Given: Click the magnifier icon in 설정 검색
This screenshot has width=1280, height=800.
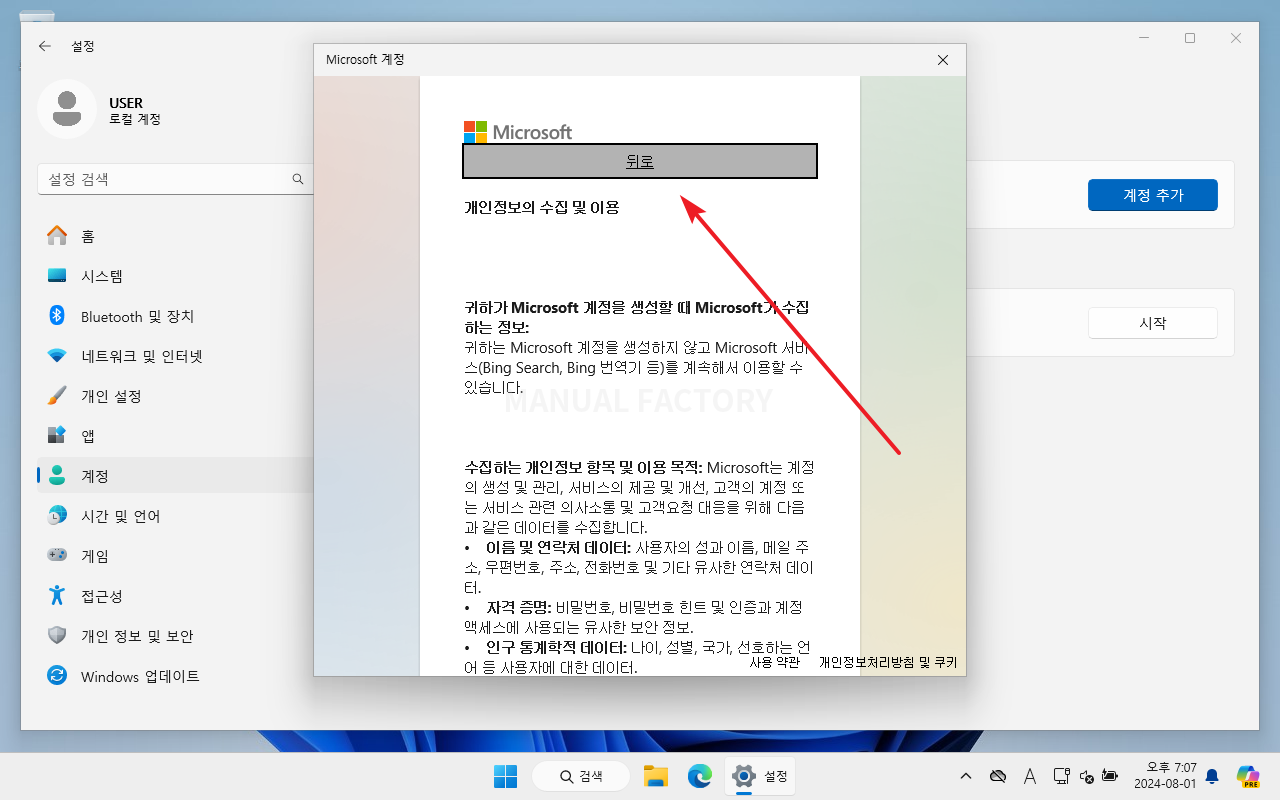Looking at the screenshot, I should click(x=297, y=179).
